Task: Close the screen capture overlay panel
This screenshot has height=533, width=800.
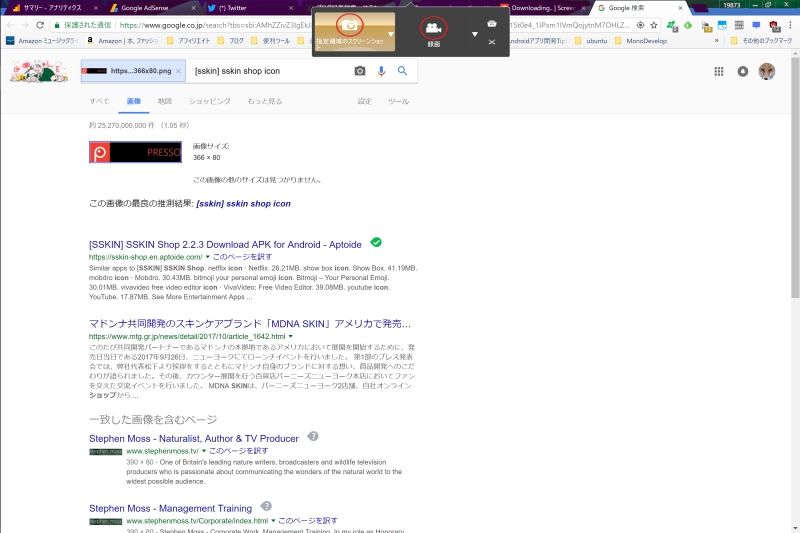Action: click(492, 42)
